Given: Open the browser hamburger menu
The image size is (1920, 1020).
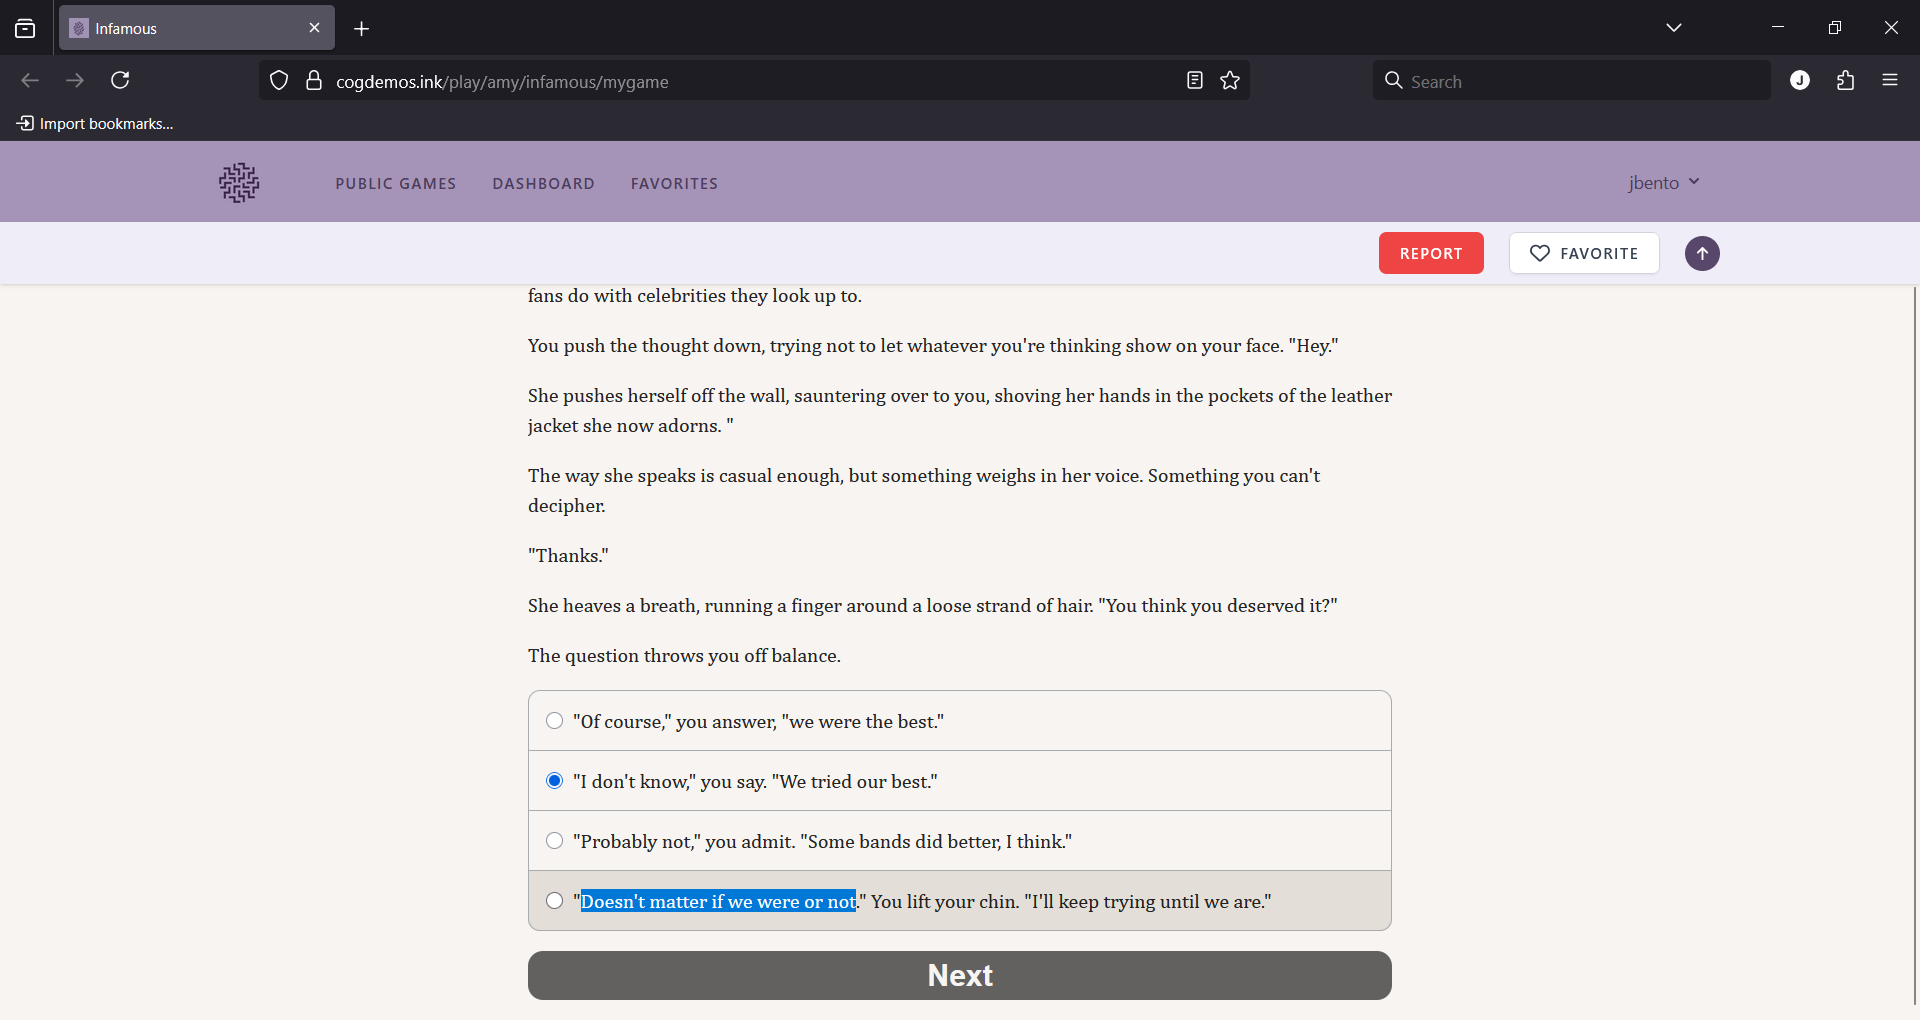Looking at the screenshot, I should [x=1890, y=80].
